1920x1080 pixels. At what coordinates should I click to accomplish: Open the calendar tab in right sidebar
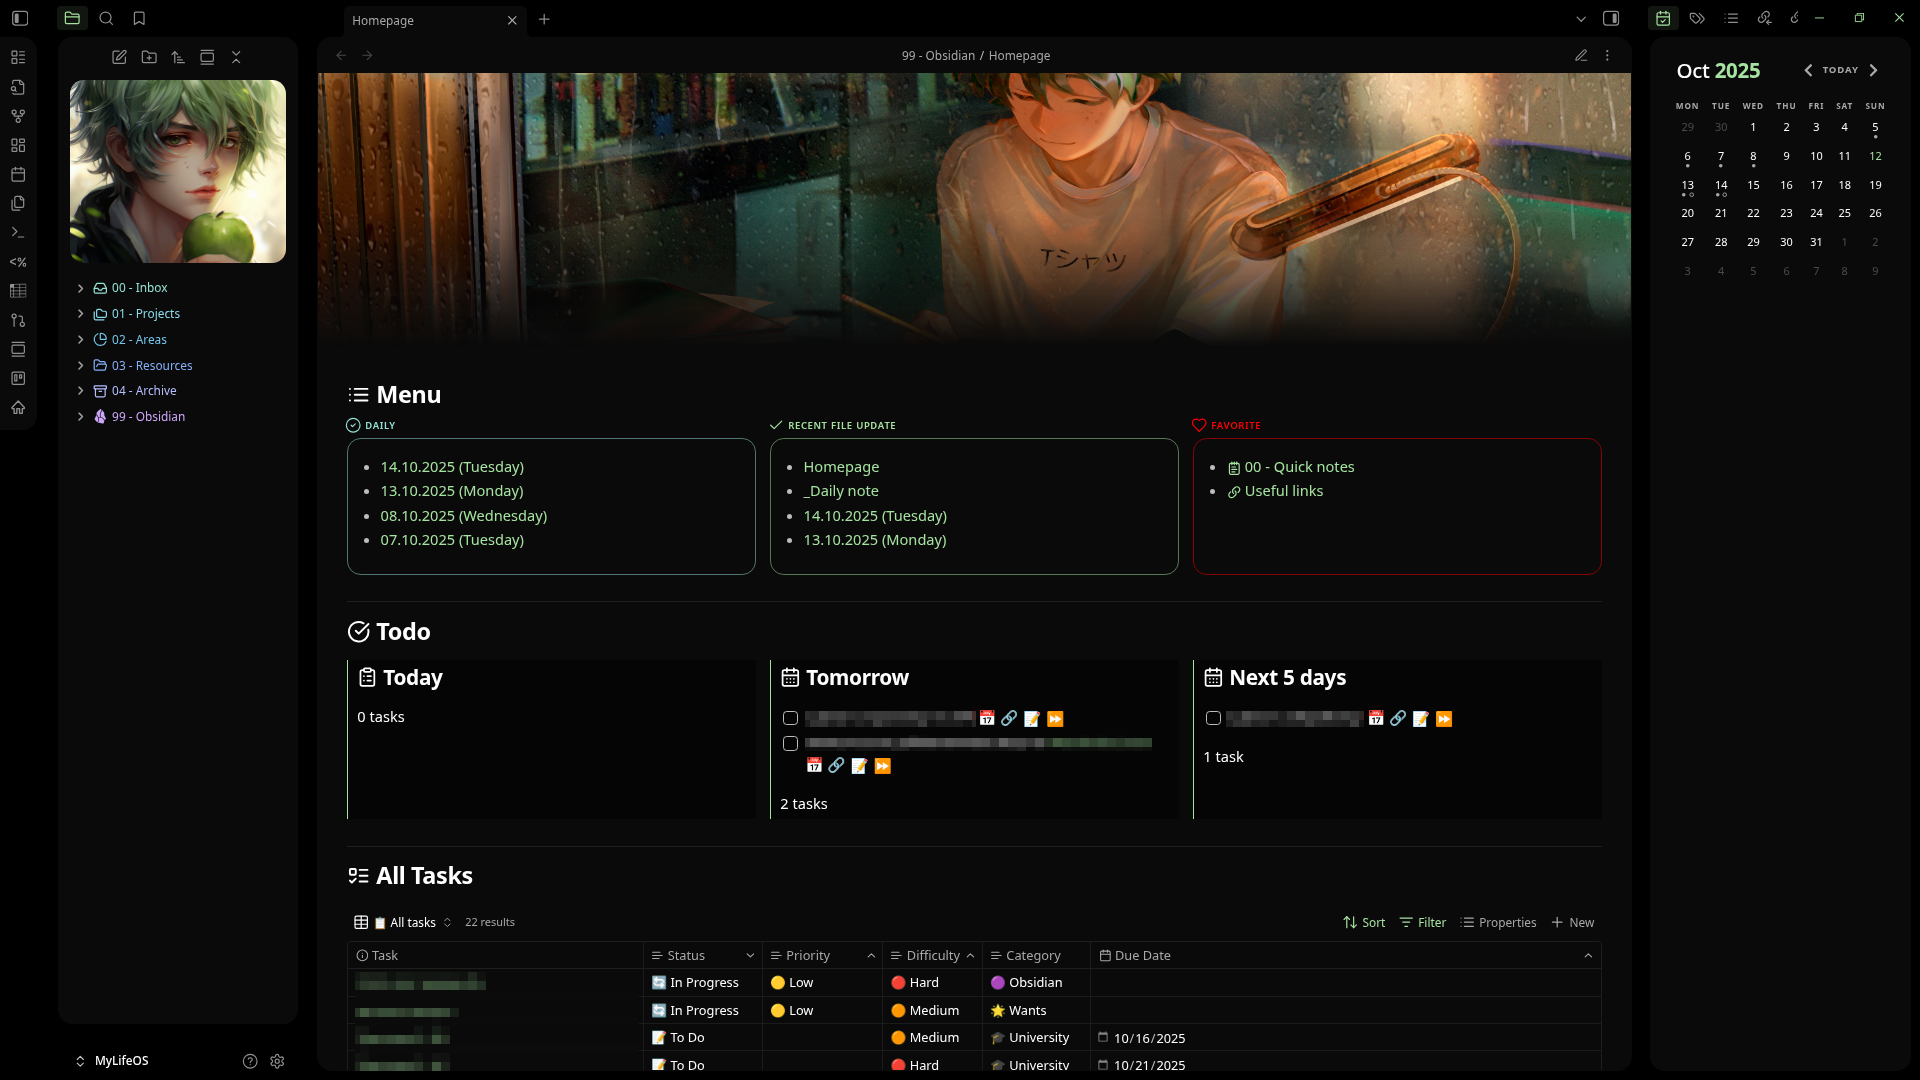point(1663,18)
